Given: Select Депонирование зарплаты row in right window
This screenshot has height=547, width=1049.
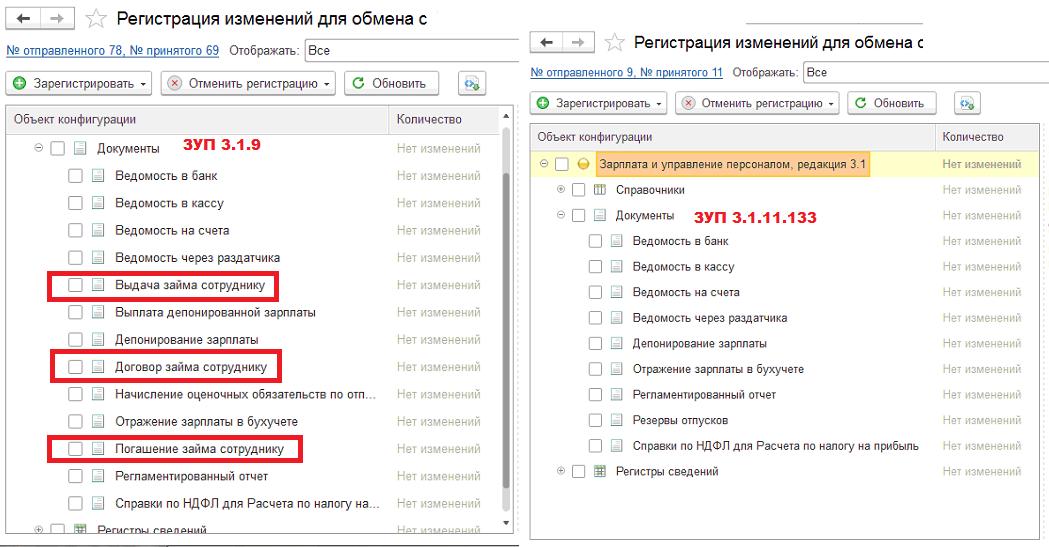Looking at the screenshot, I should point(785,344).
